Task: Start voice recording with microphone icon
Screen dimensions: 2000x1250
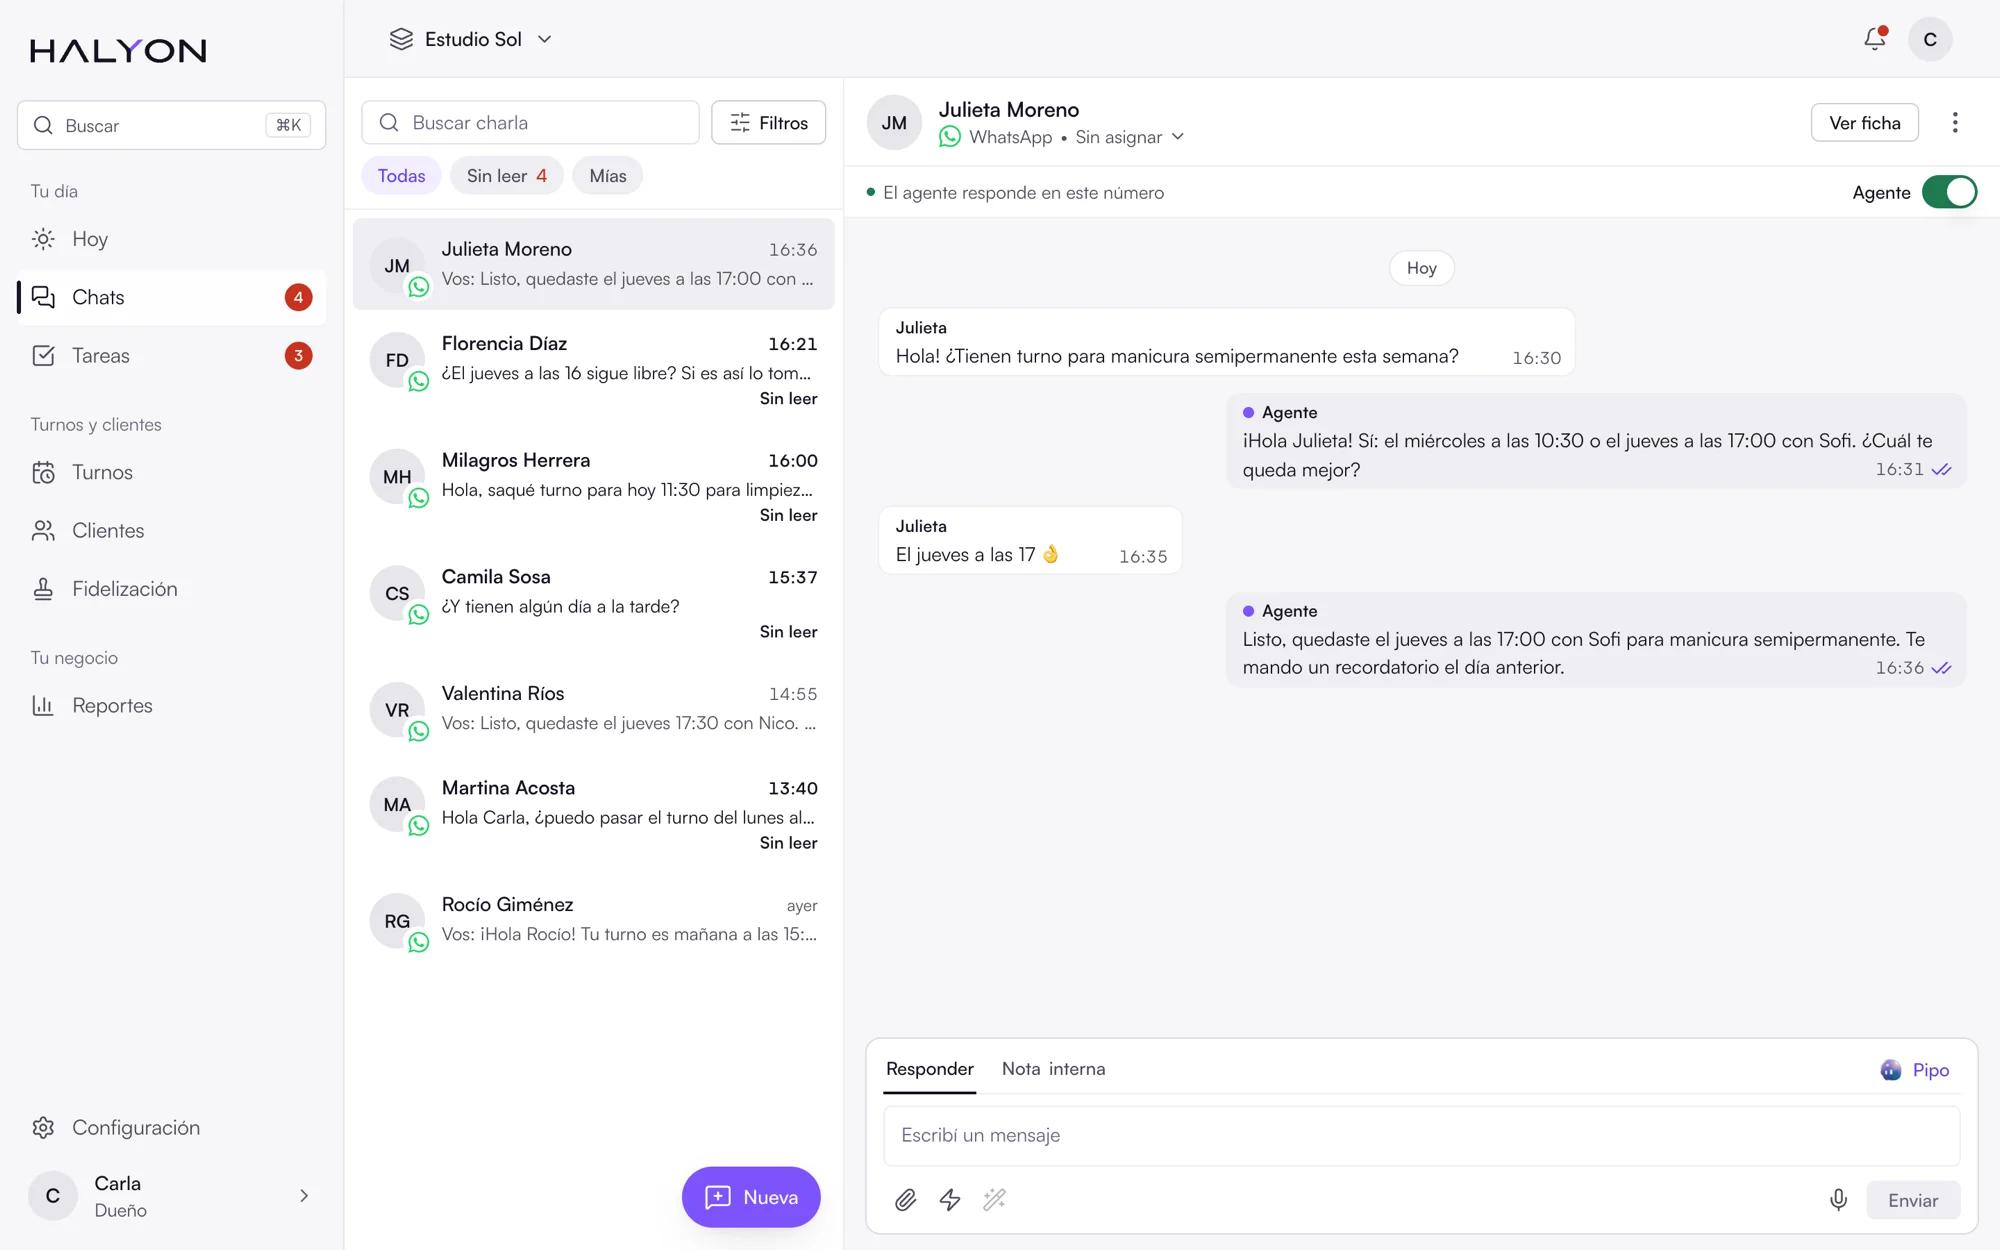Action: point(1838,1200)
